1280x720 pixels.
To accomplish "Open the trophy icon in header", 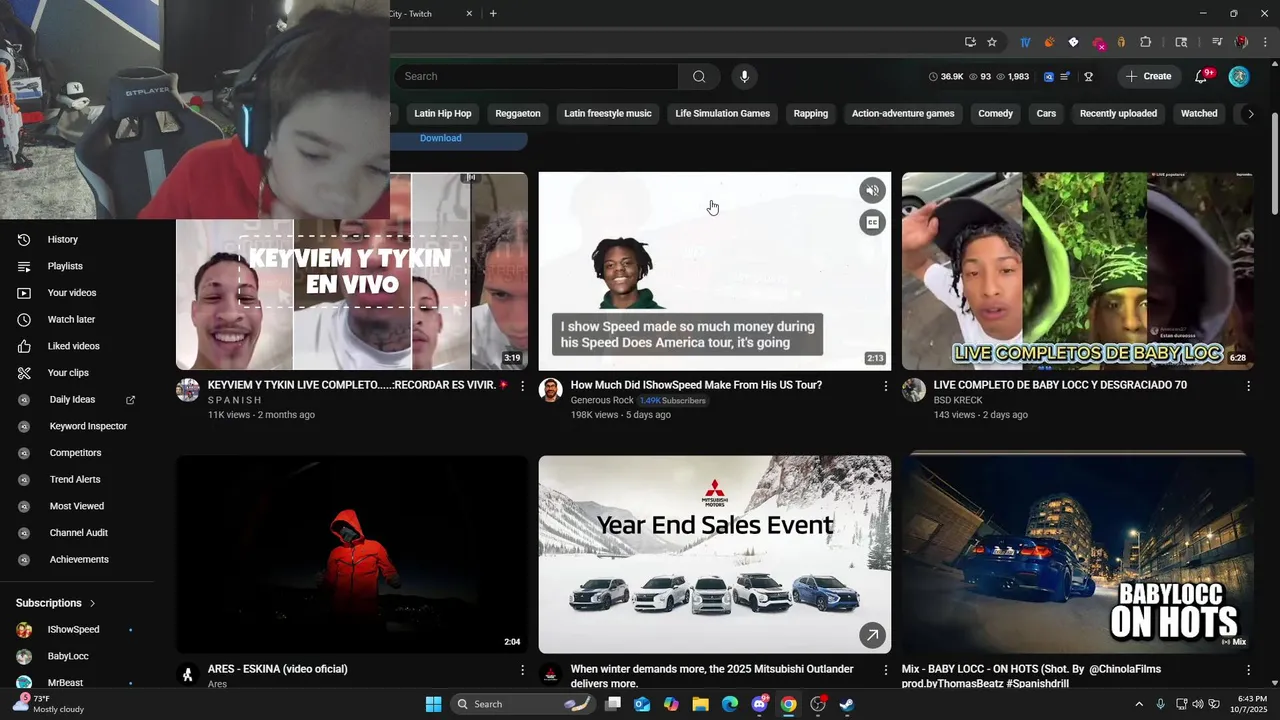I will click(x=1088, y=76).
